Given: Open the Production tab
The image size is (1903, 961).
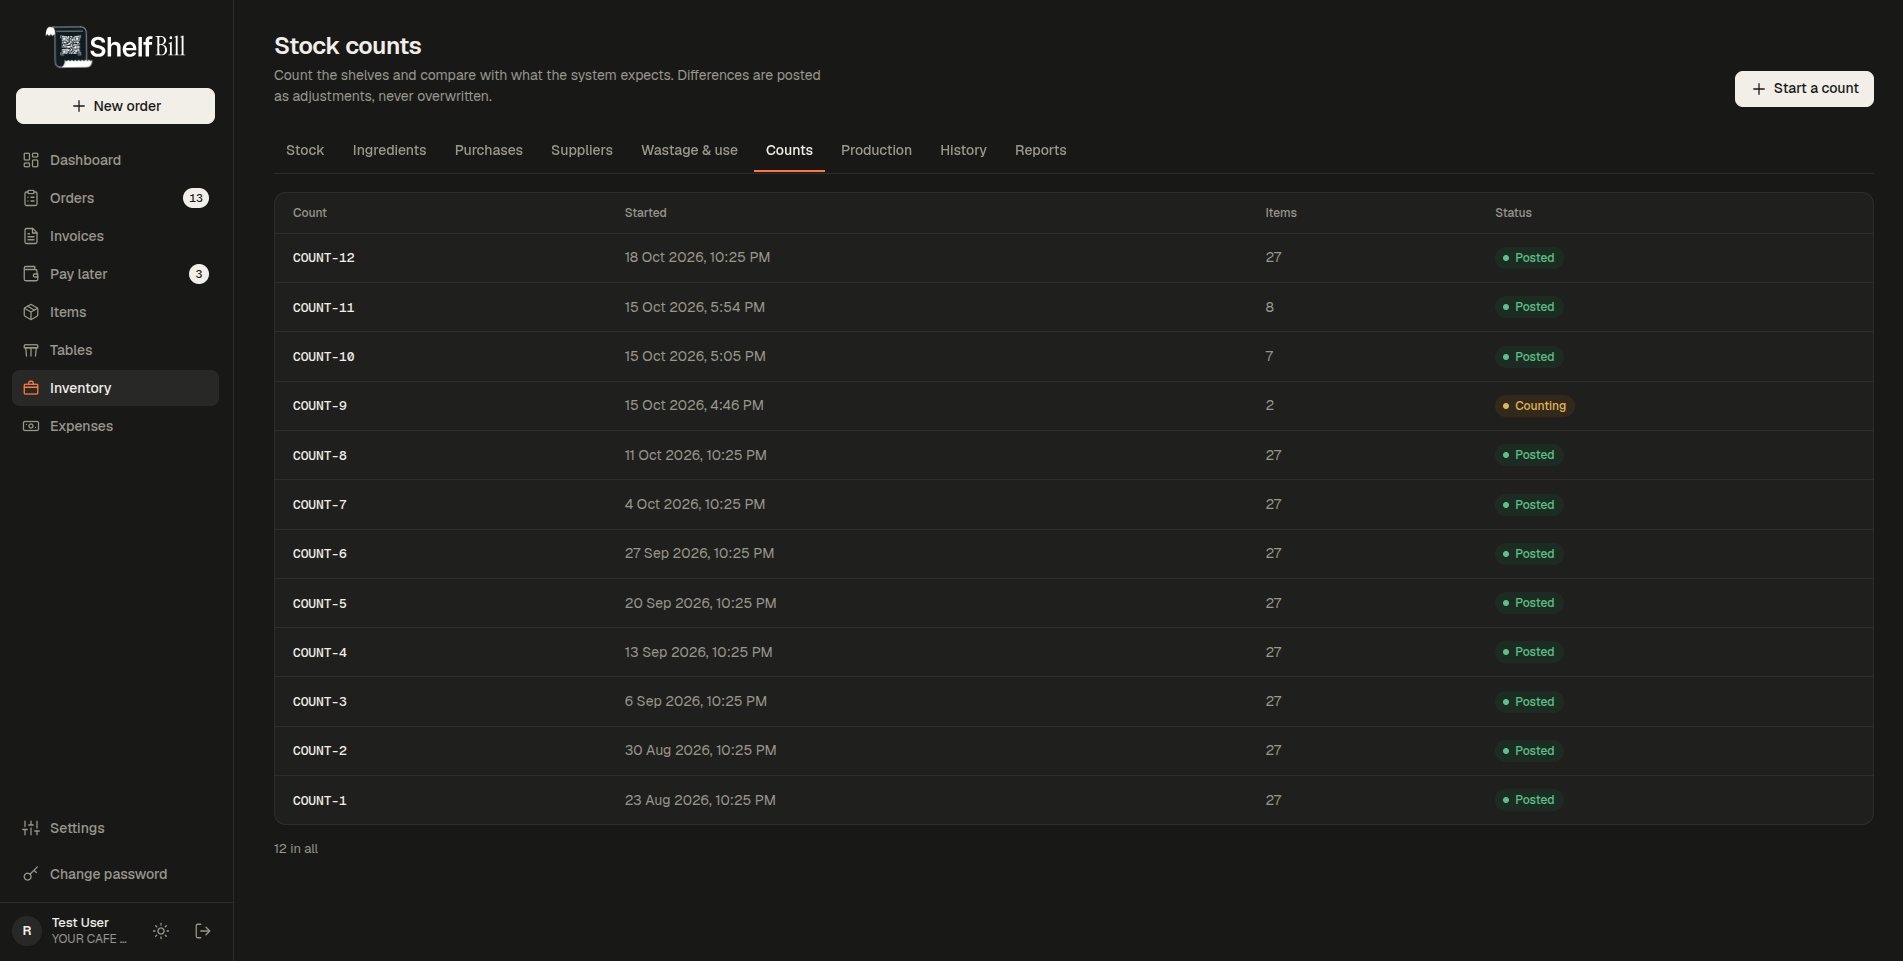Looking at the screenshot, I should pyautogui.click(x=876, y=150).
